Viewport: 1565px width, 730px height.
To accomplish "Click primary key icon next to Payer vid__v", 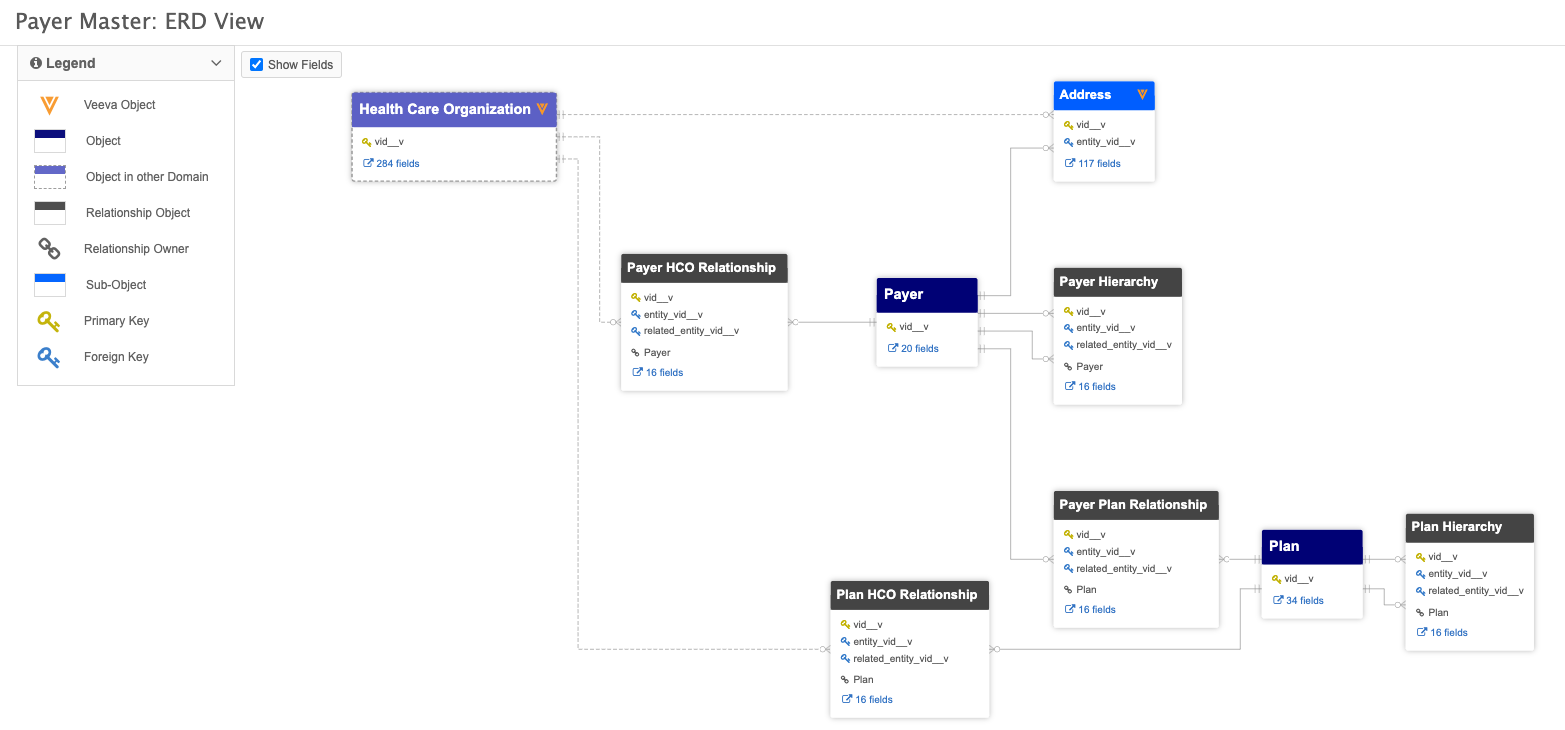I will coord(891,327).
